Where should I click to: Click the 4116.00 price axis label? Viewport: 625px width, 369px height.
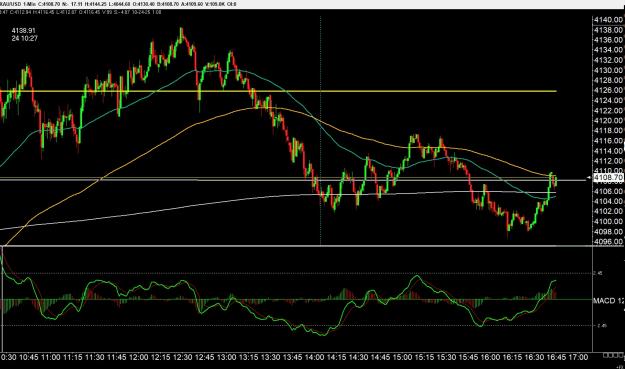[x=609, y=141]
